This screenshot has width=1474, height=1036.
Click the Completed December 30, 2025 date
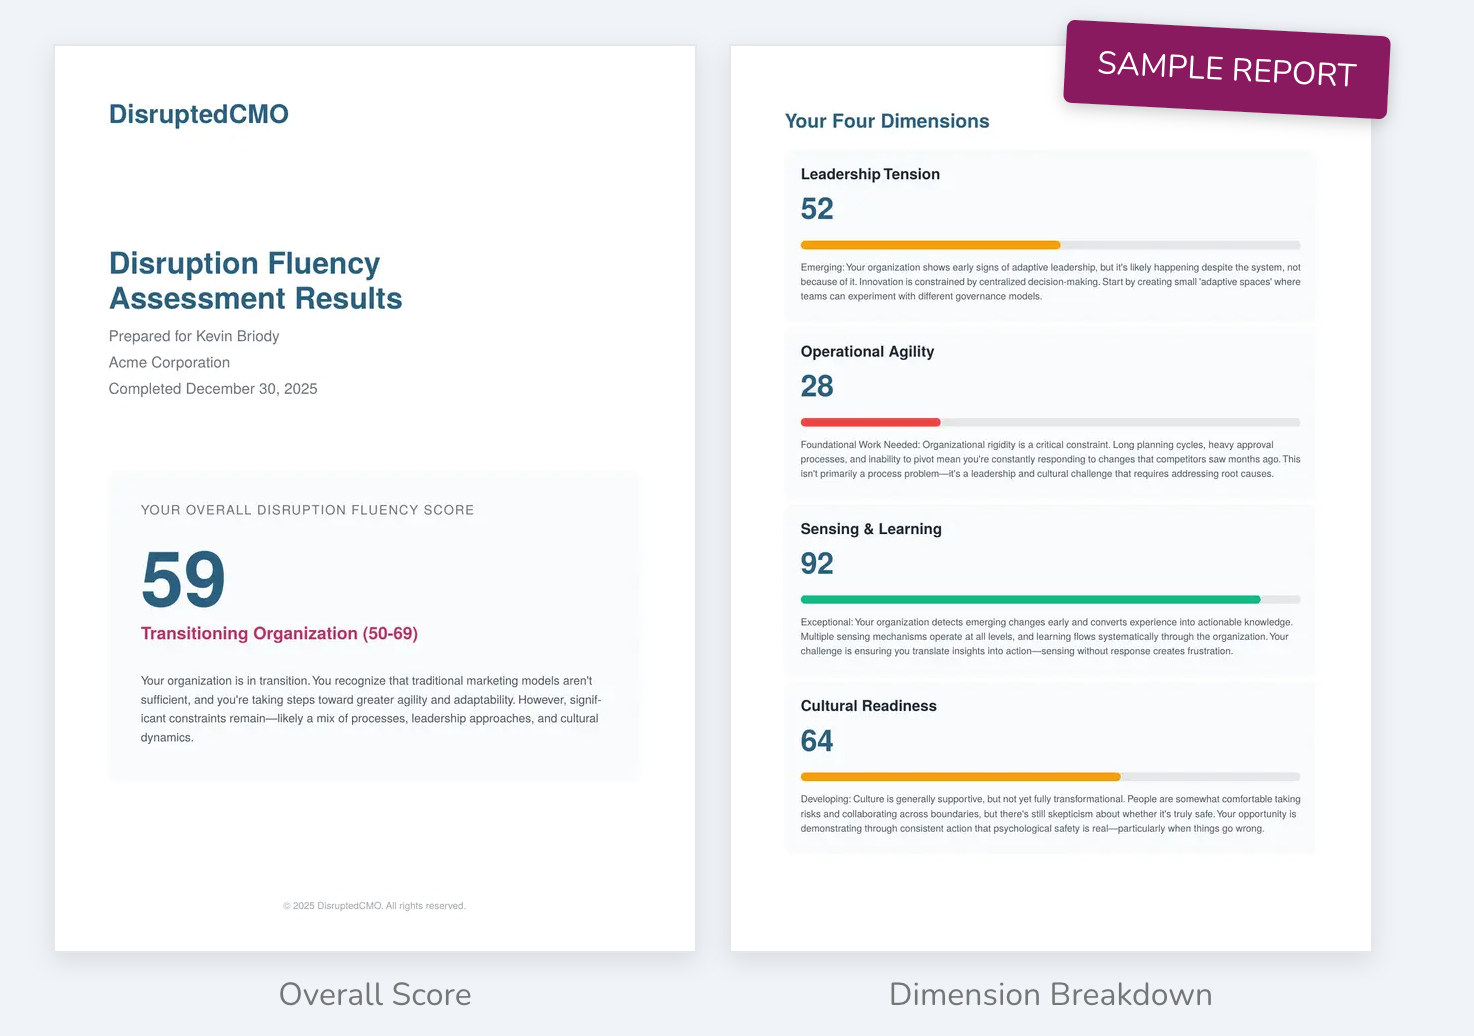(213, 389)
